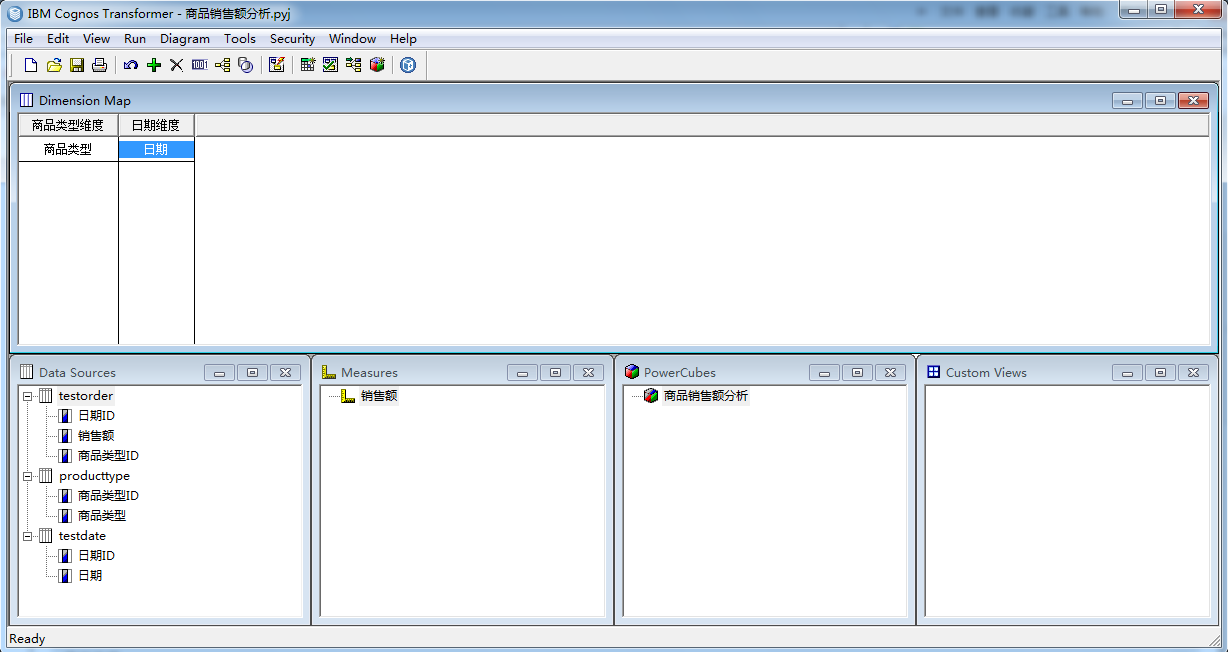Click the overlapping circles Show Scope icon

coord(245,65)
